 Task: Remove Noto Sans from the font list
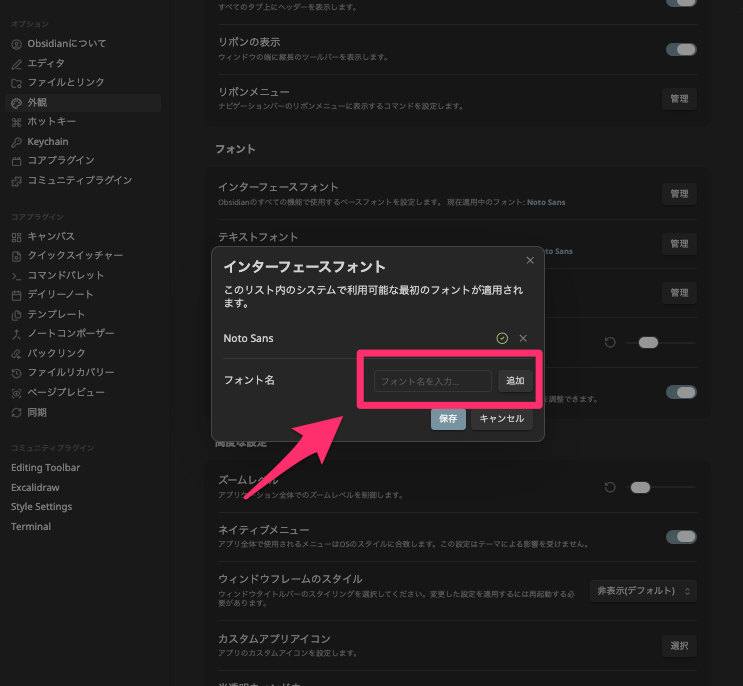point(523,338)
